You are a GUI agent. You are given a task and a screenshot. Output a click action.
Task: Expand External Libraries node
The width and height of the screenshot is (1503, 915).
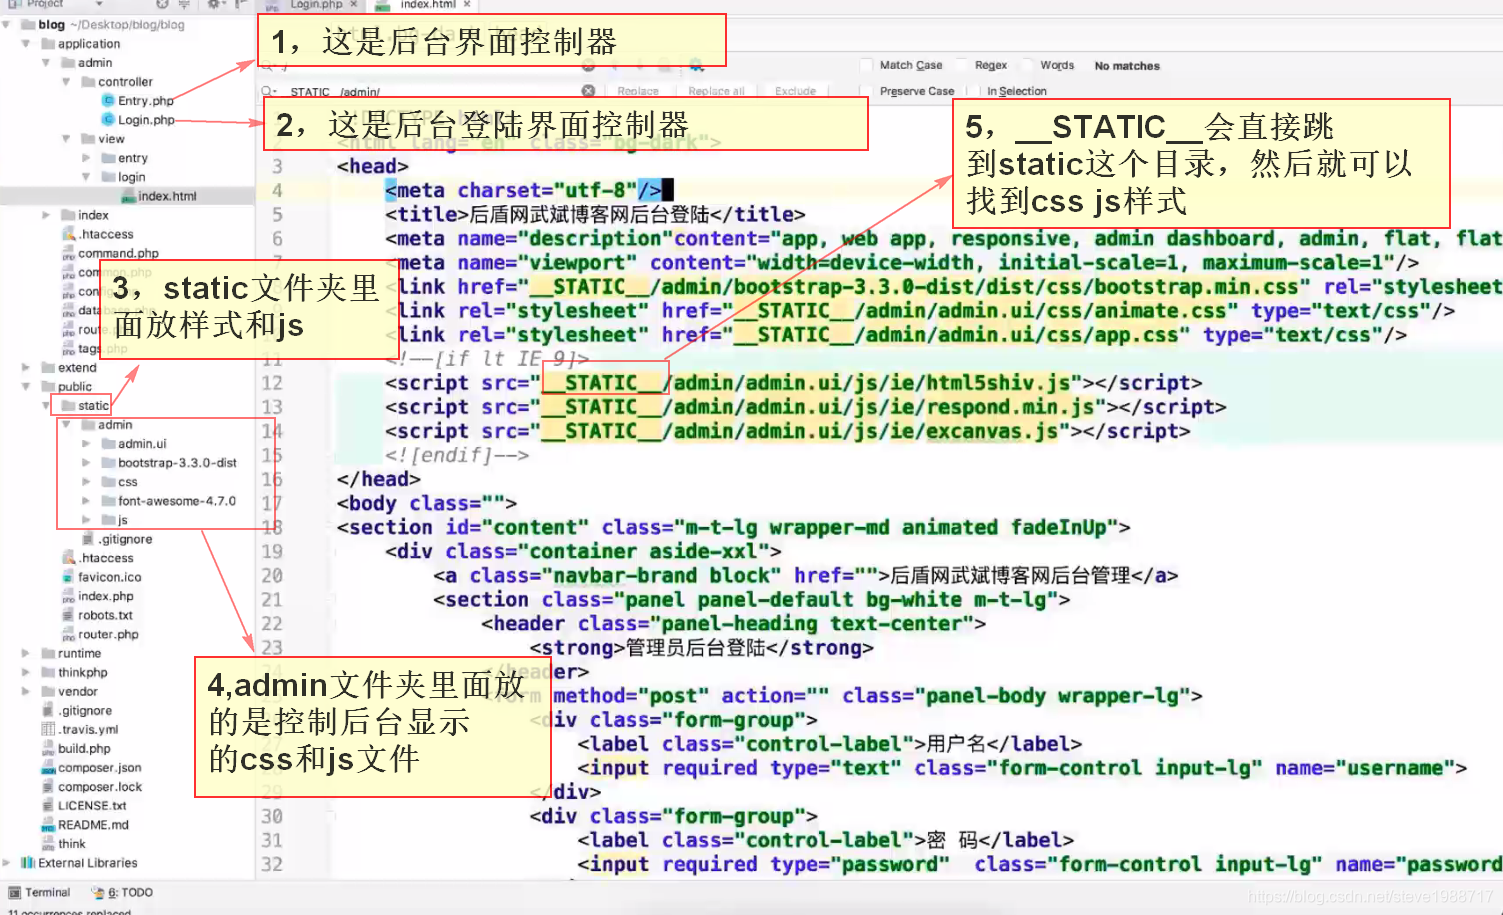click(7, 862)
